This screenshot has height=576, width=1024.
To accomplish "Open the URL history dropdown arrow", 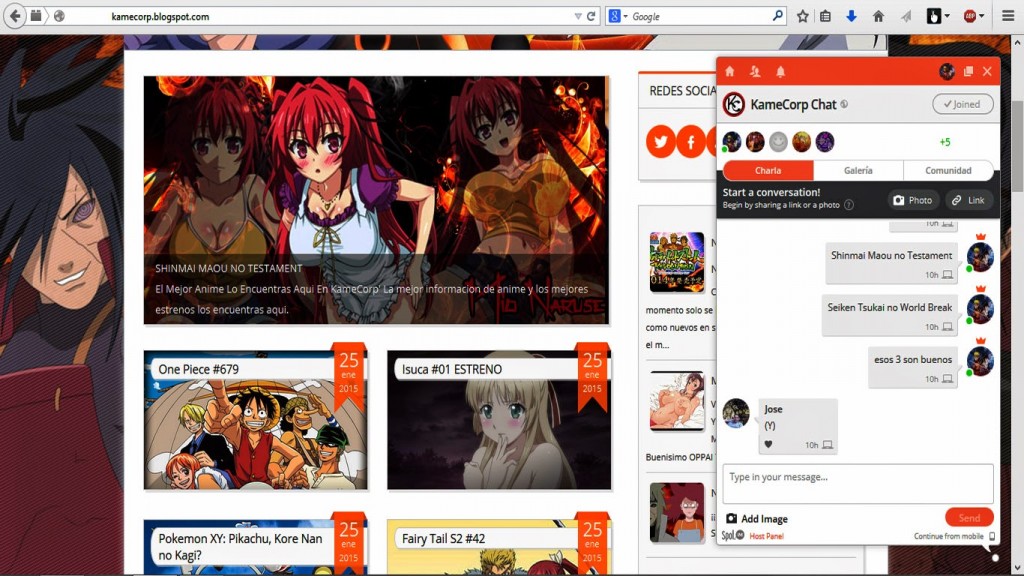I will point(577,16).
